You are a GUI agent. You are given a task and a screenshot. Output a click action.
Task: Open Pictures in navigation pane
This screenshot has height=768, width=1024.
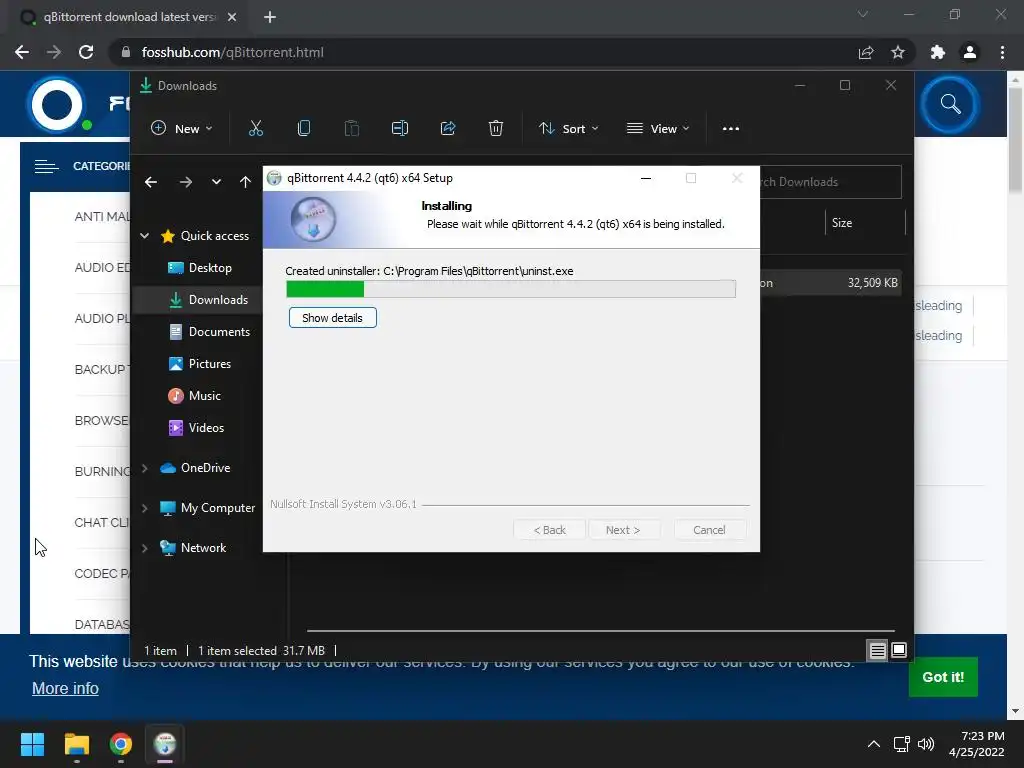(x=200, y=364)
